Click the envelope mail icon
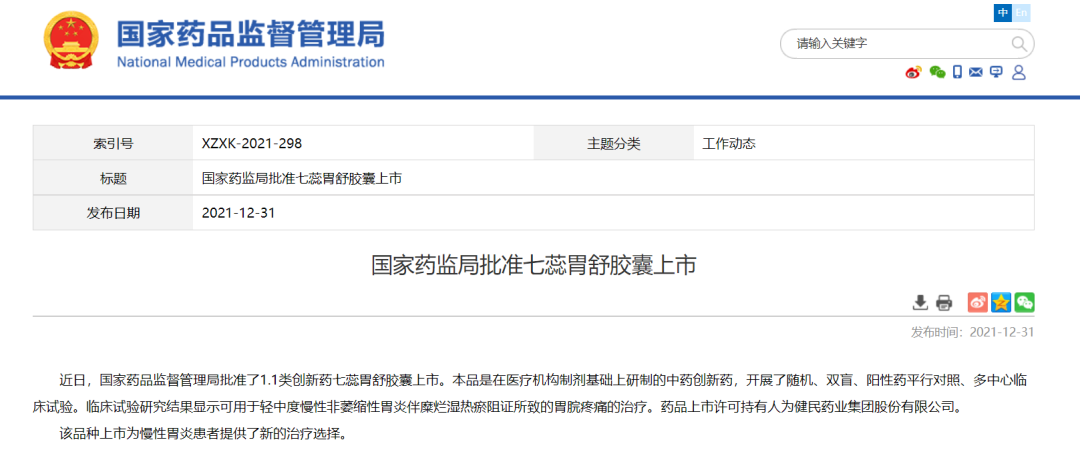The height and width of the screenshot is (462, 1080). pyautogui.click(x=975, y=72)
